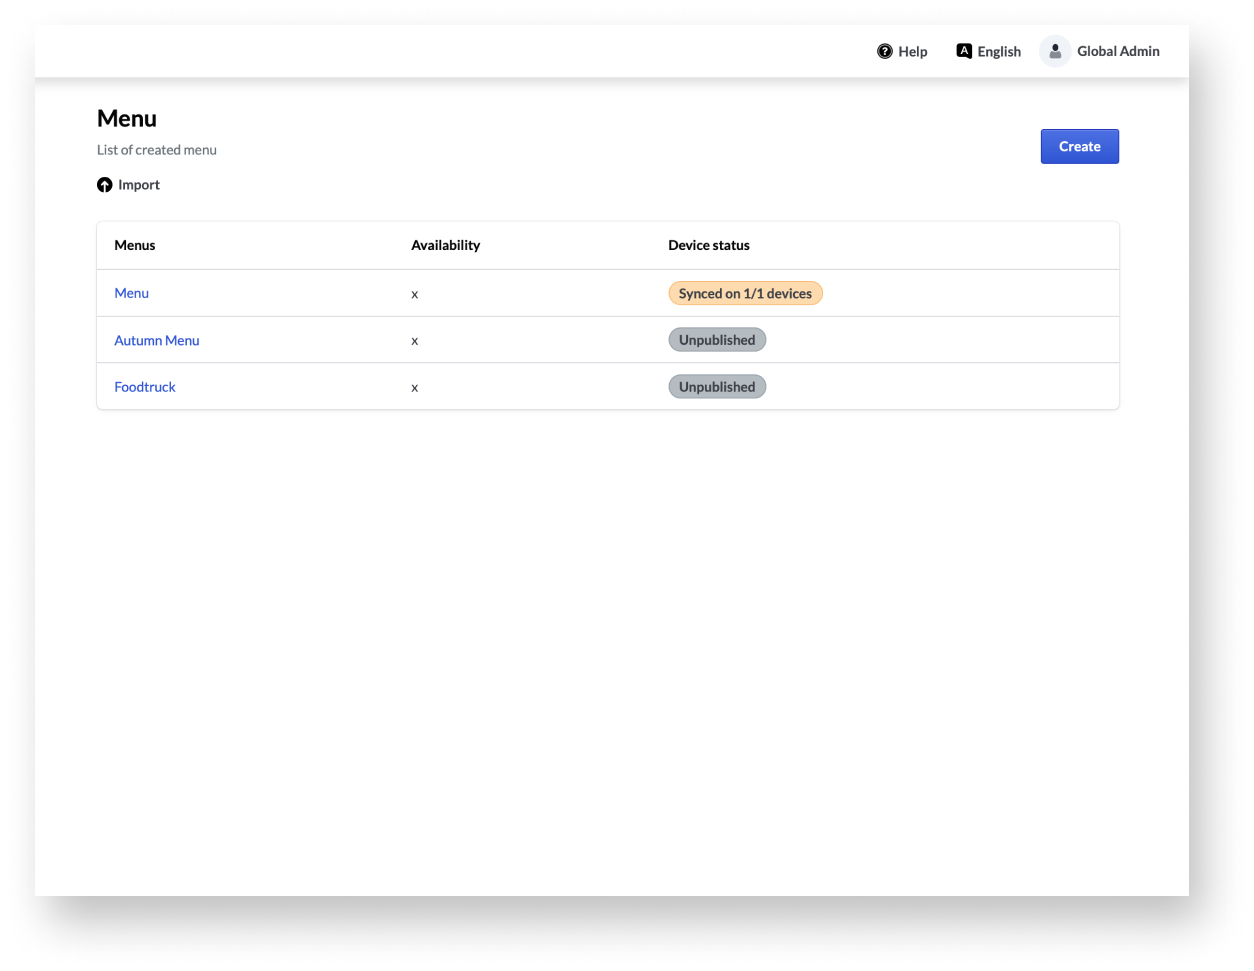Click the Synced on 1/1 devices badge
This screenshot has height=971, width=1254.
tap(745, 293)
